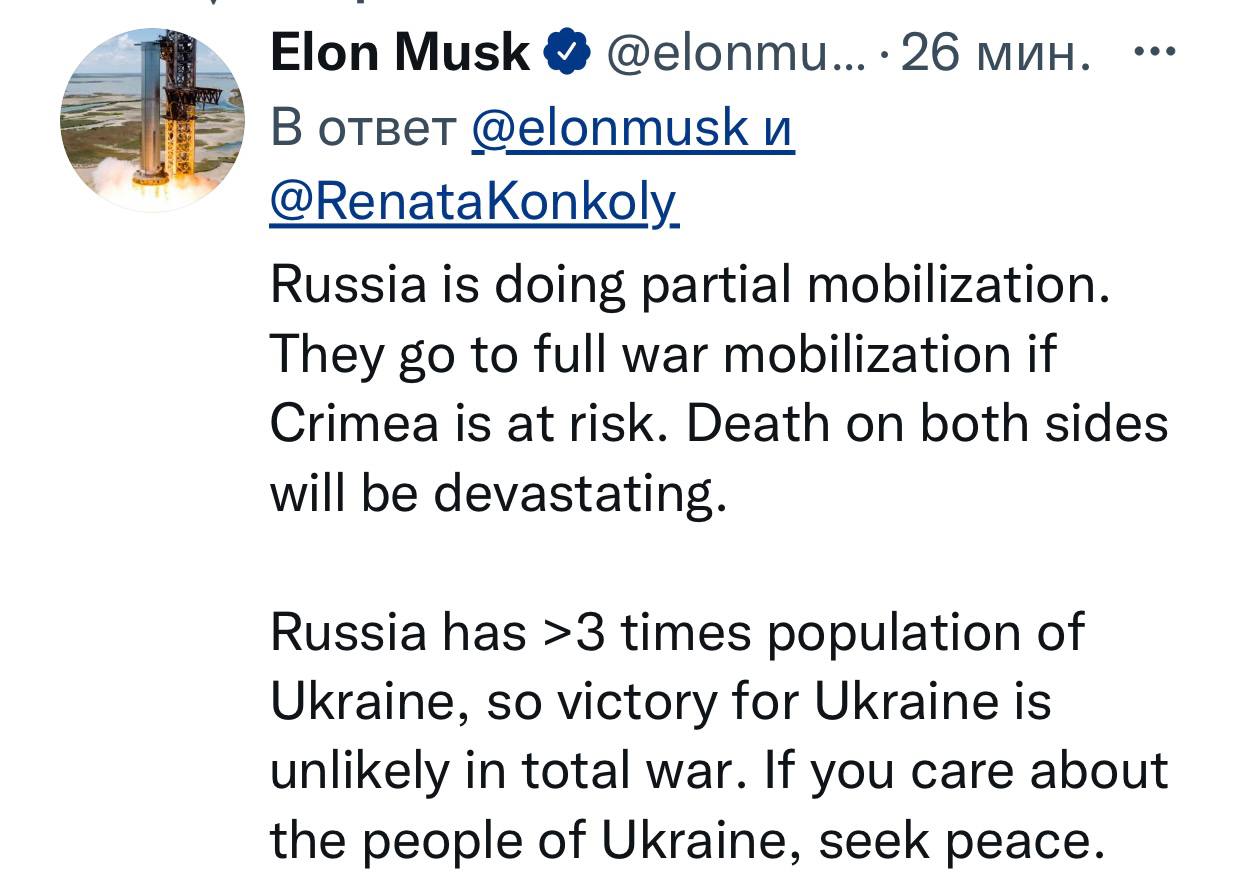This screenshot has width=1242, height=878.
Task: Click "Russia is doing partial mobilization." text
Action: (x=690, y=286)
